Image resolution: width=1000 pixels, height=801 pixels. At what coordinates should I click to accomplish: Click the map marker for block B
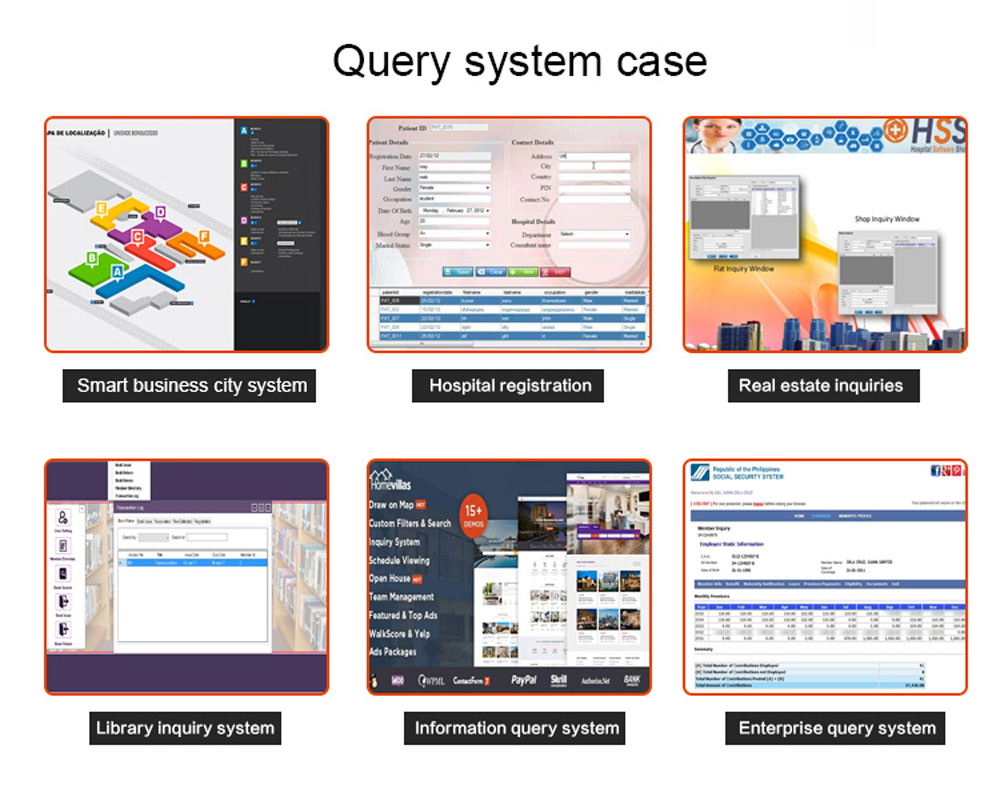[92, 258]
